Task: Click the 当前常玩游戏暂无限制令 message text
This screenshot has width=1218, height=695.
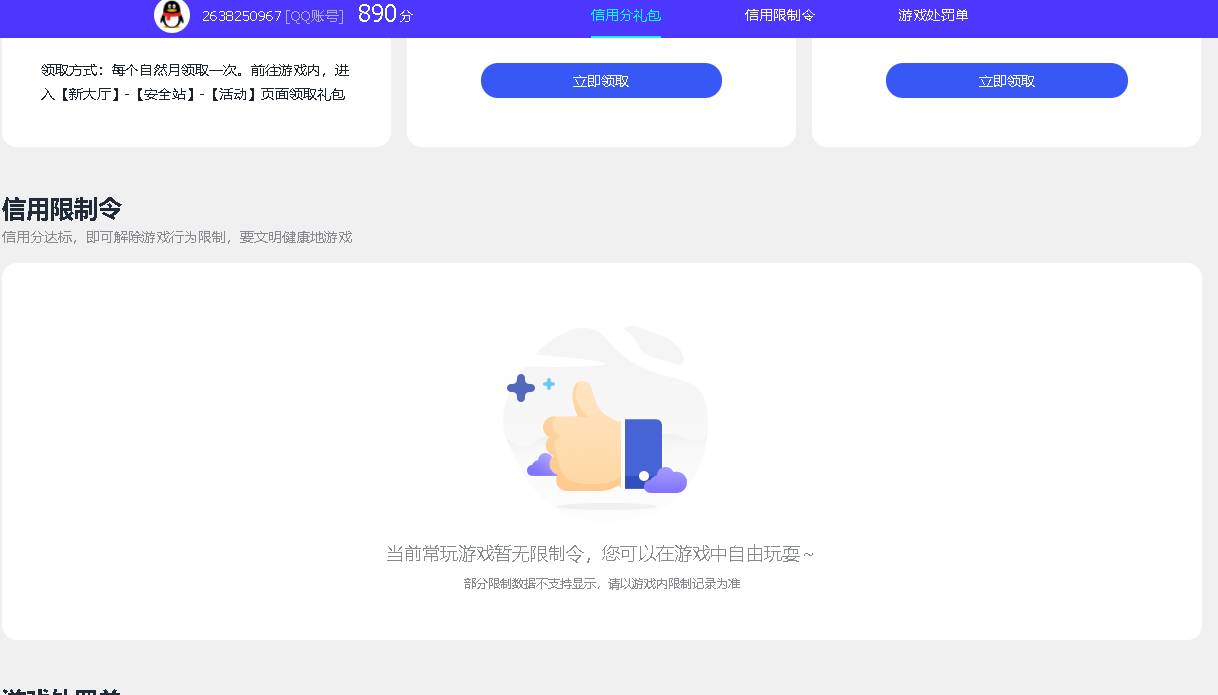Action: [x=602, y=554]
